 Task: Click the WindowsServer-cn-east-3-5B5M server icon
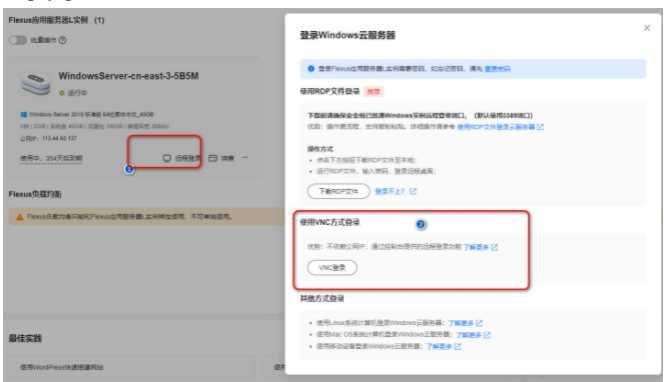pyautogui.click(x=36, y=83)
